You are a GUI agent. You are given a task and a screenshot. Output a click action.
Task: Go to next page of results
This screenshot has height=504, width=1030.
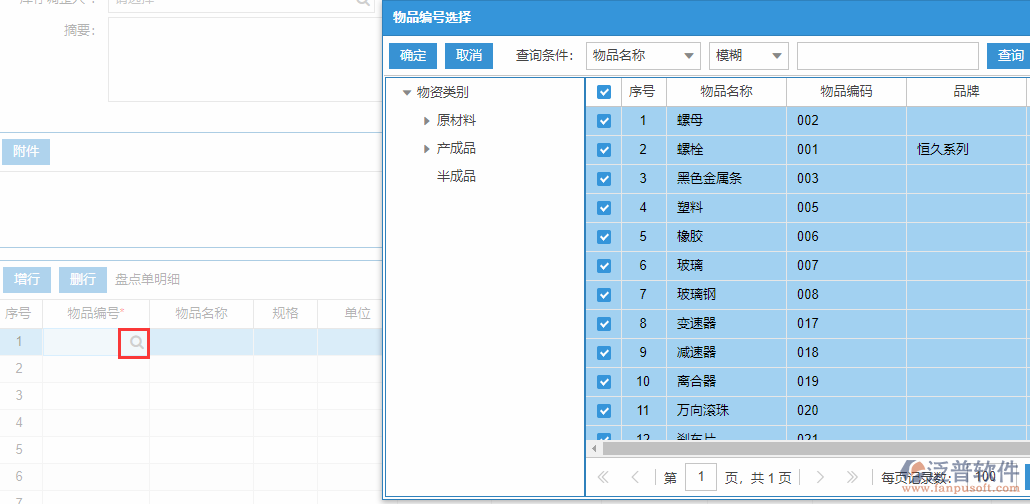(820, 477)
